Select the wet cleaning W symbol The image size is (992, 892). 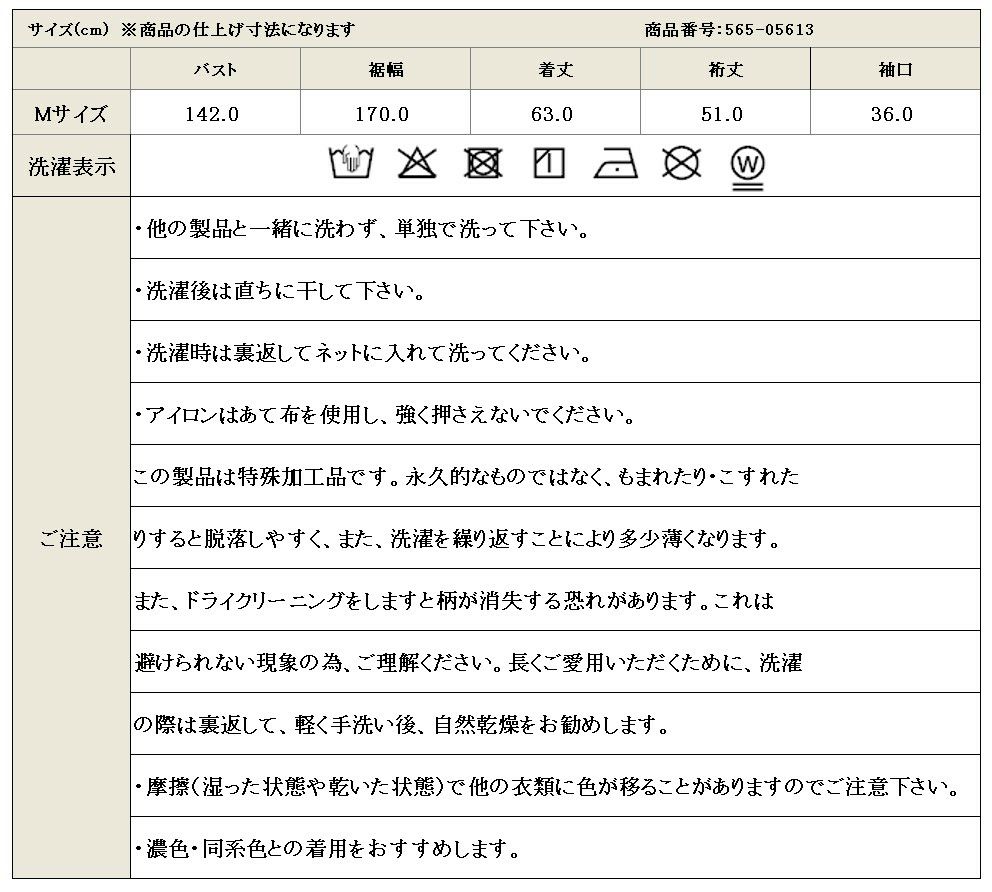click(x=747, y=165)
